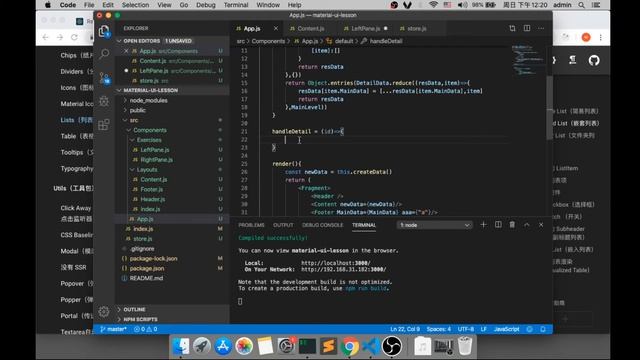Collapse the src folder
This screenshot has width=640, height=360.
point(133,120)
